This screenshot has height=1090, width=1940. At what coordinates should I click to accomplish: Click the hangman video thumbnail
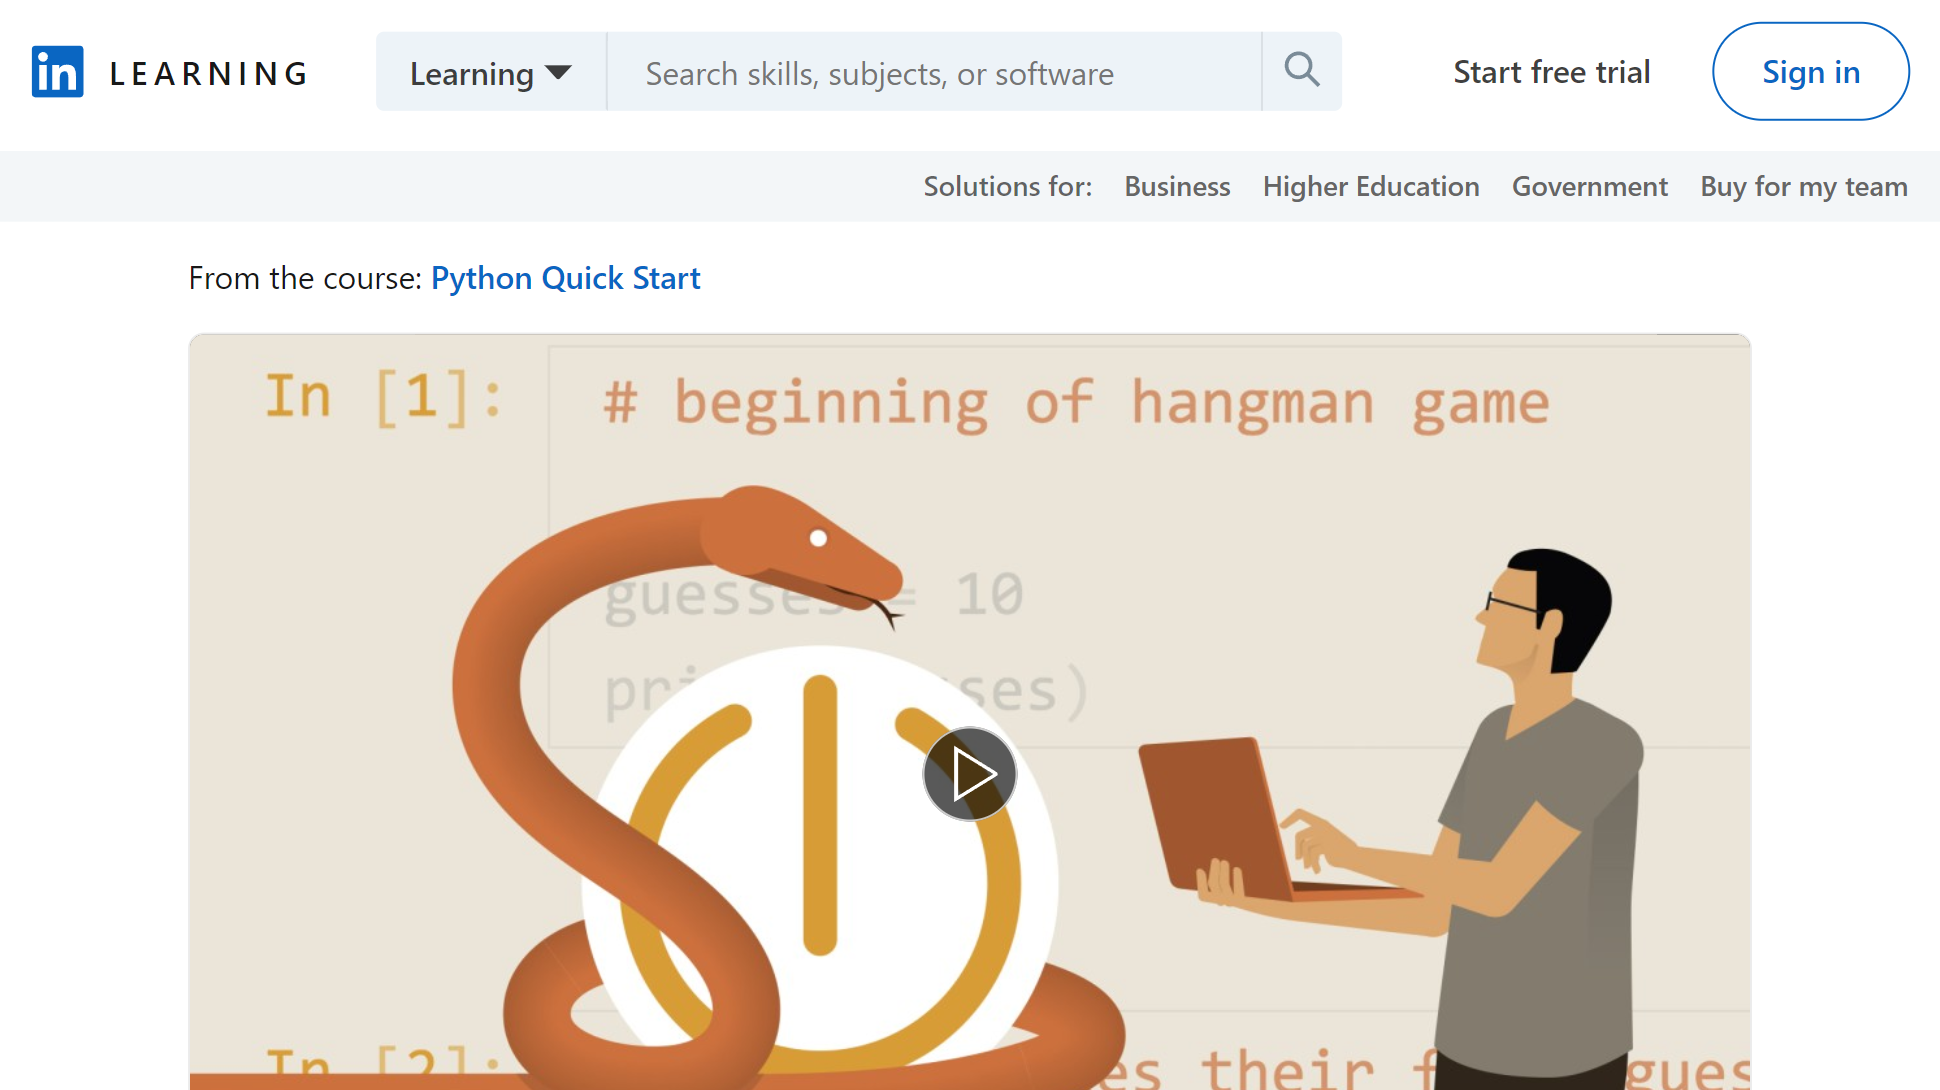tap(970, 712)
